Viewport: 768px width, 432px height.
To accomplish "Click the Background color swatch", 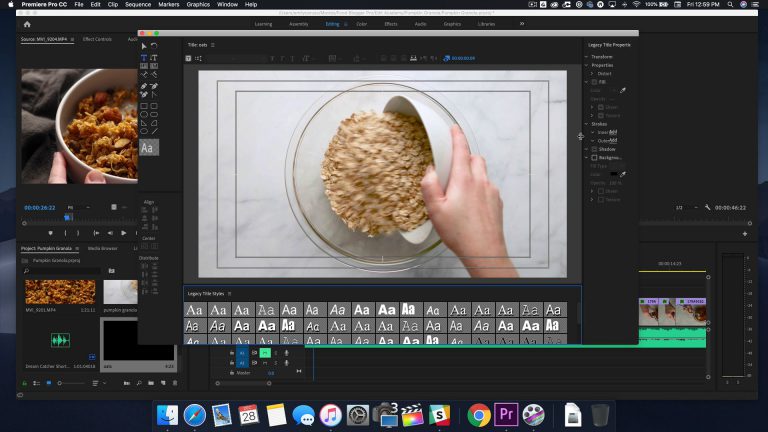I will pyautogui.click(x=614, y=174).
